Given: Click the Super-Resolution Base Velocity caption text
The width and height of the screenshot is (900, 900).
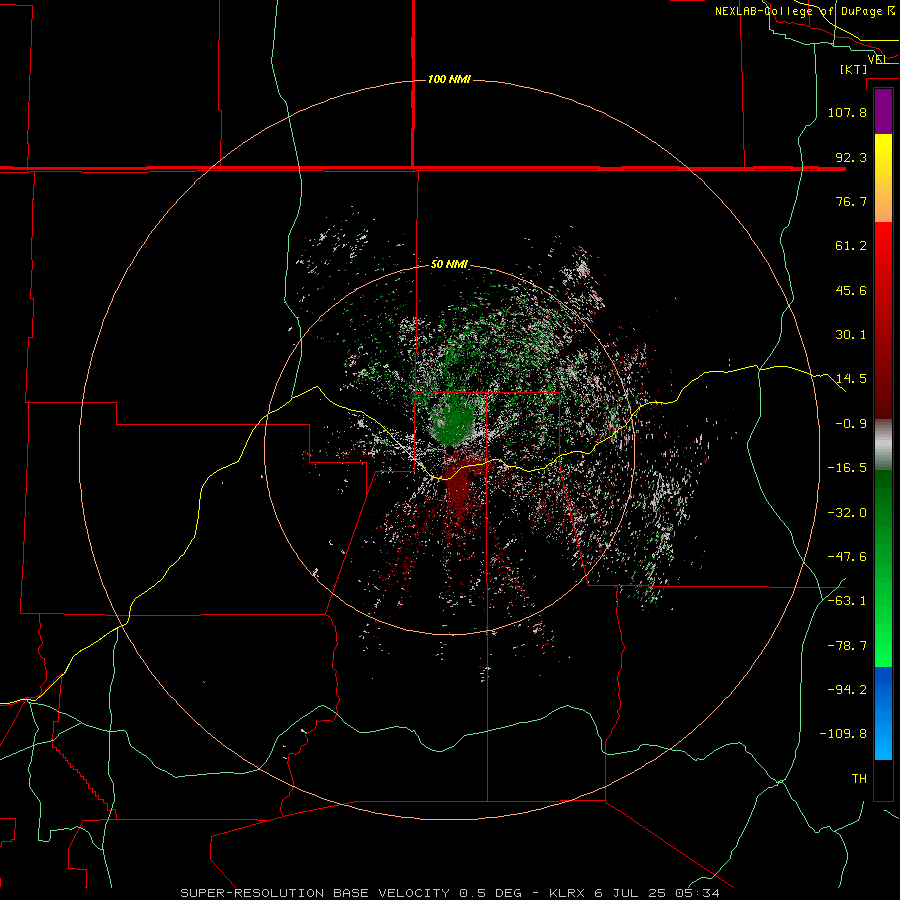Looking at the screenshot, I should point(450,893).
